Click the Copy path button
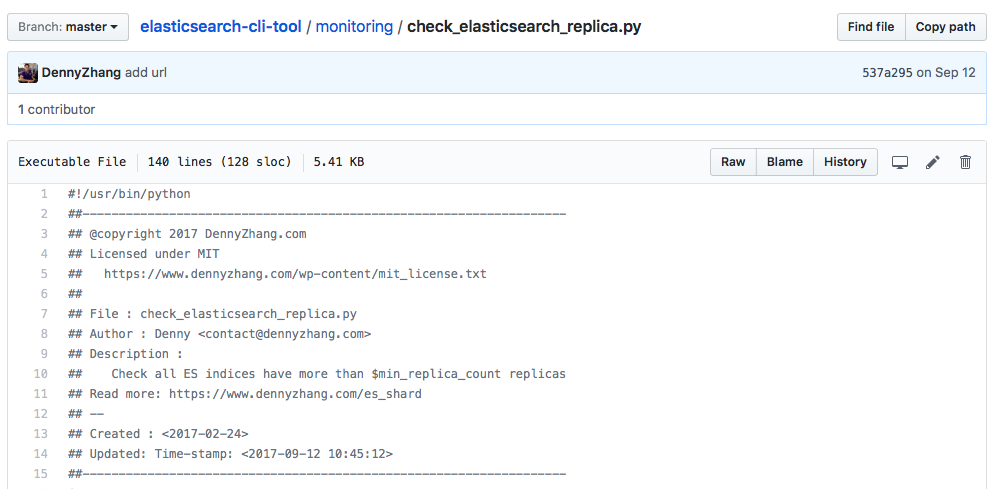This screenshot has width=988, height=489. coord(945,27)
